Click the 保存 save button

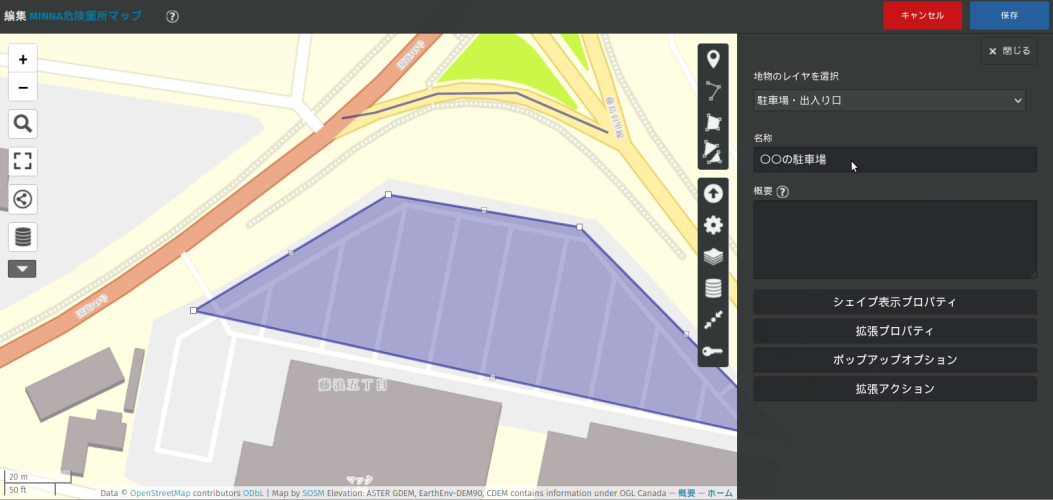pyautogui.click(x=1009, y=16)
